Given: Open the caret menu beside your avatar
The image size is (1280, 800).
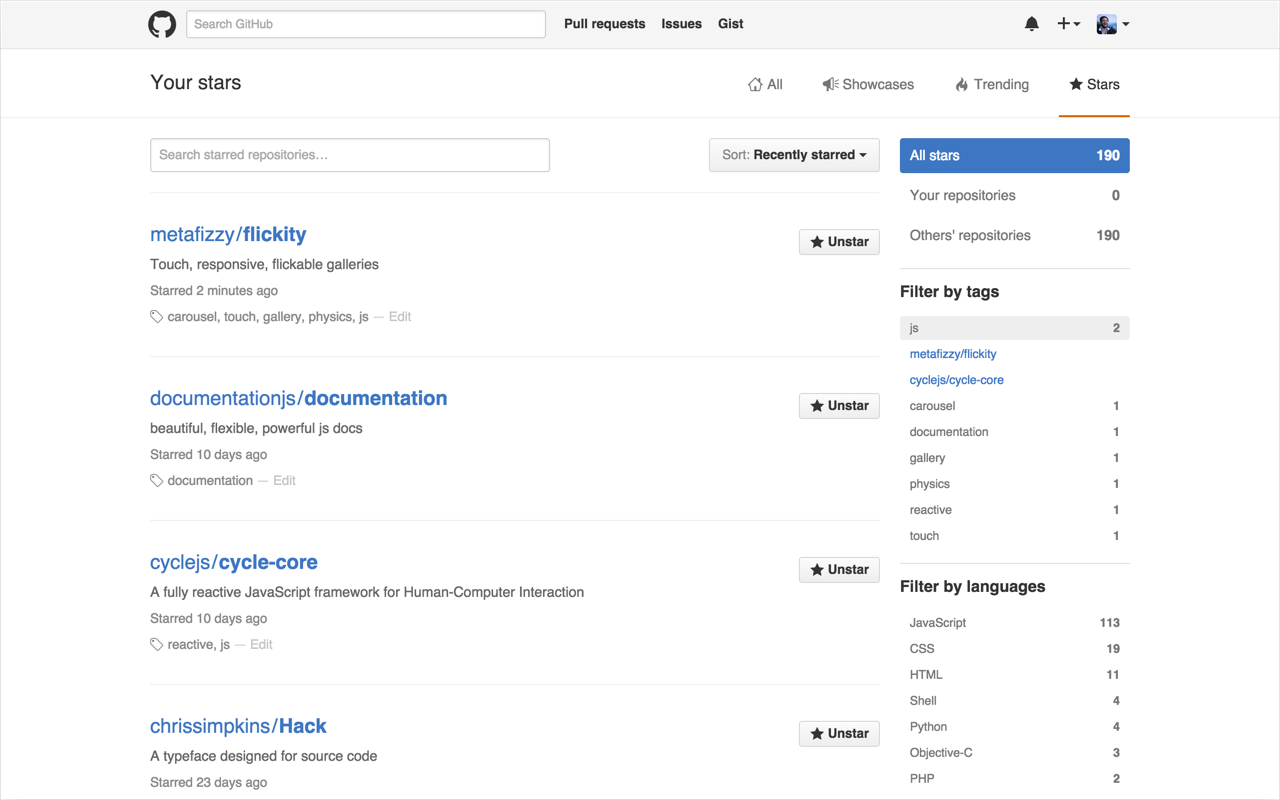Looking at the screenshot, I should point(1127,24).
